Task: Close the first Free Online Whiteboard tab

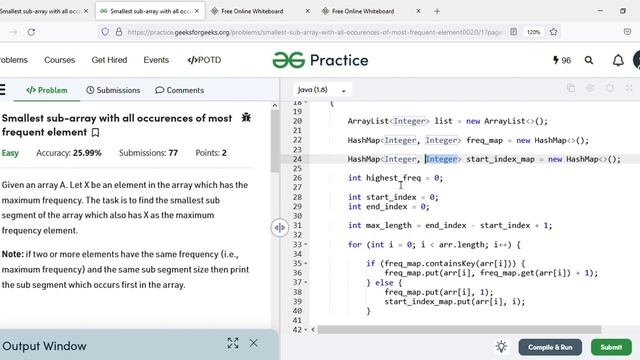Action: pos(307,11)
